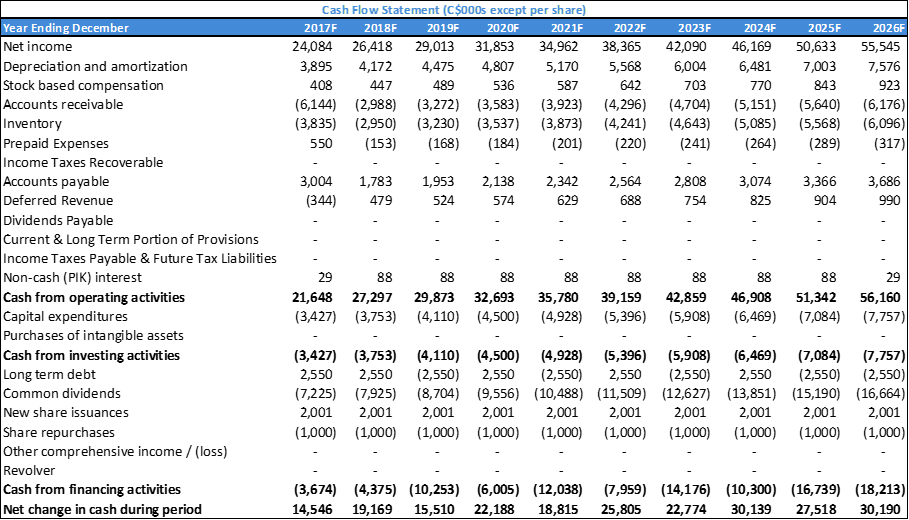Click the 2026F column header
The height and width of the screenshot is (520, 909).
click(885, 28)
